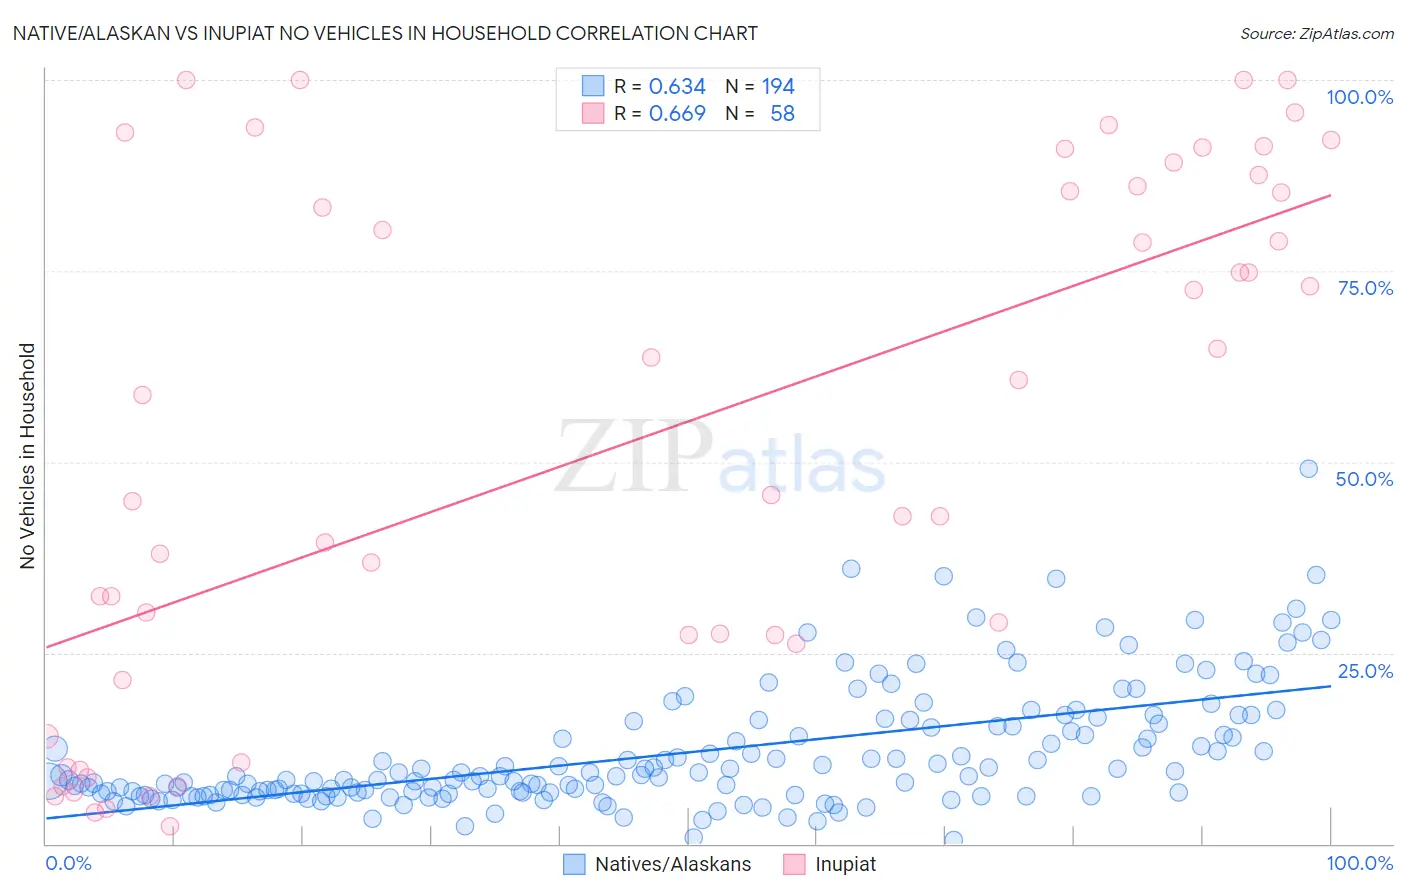
Task: Select the Inupiat legend label
Action: click(845, 864)
